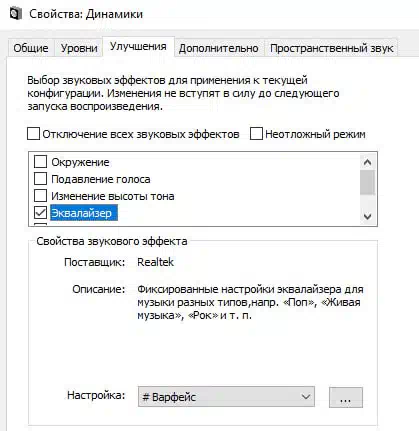Open the Дополнительно tab

point(219,48)
